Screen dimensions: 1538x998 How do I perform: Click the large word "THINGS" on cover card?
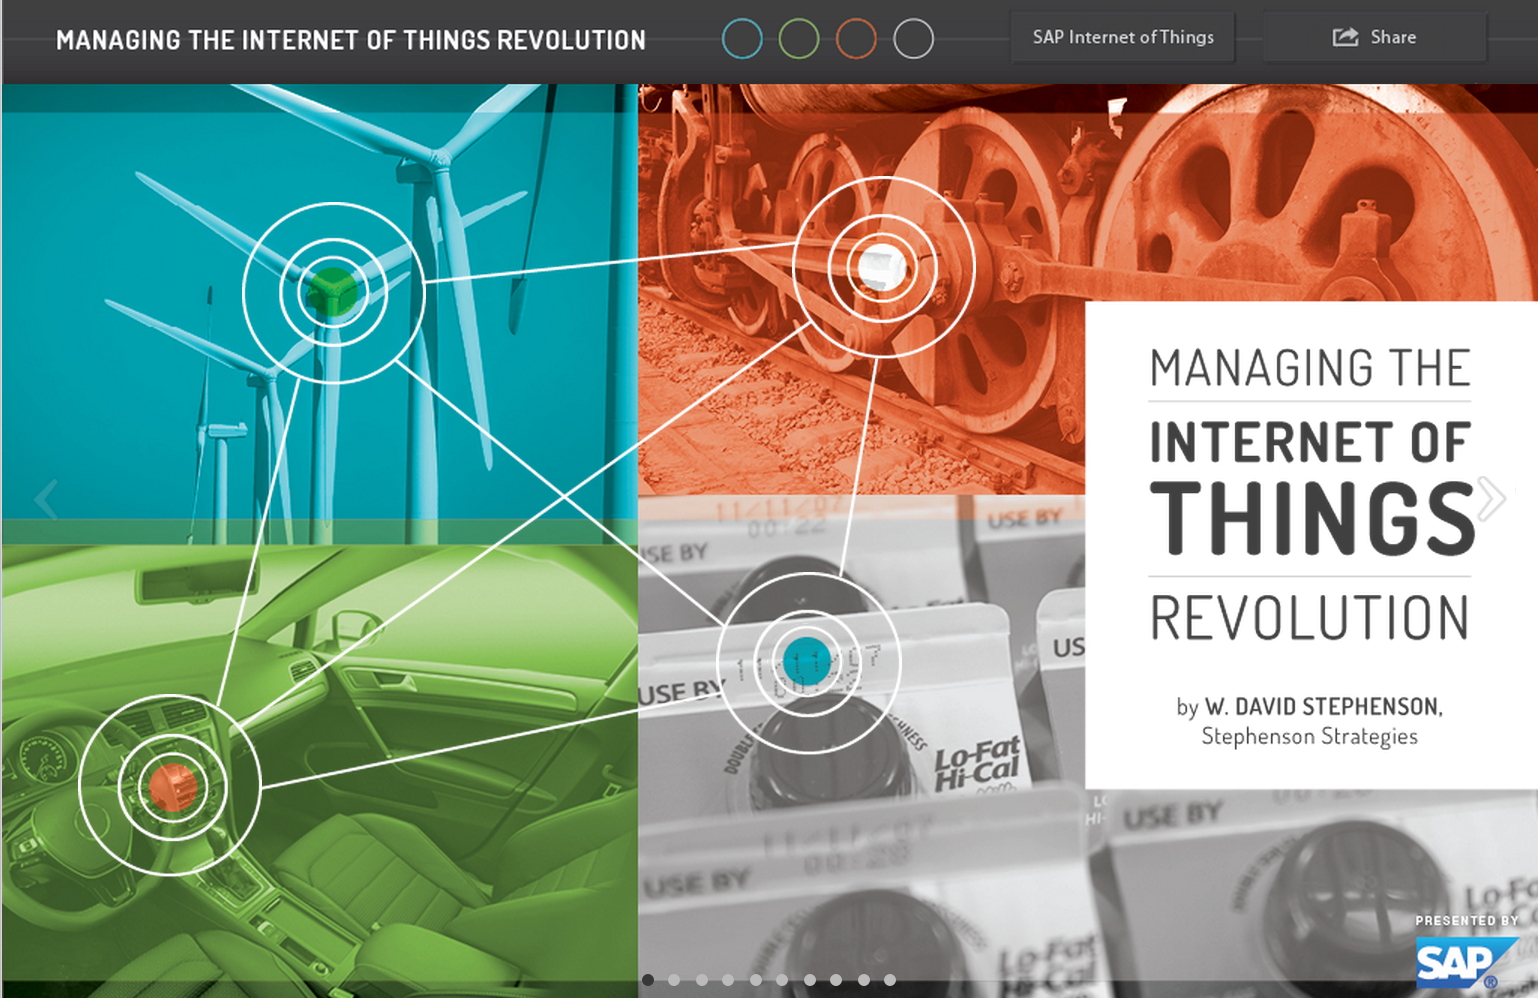1313,518
